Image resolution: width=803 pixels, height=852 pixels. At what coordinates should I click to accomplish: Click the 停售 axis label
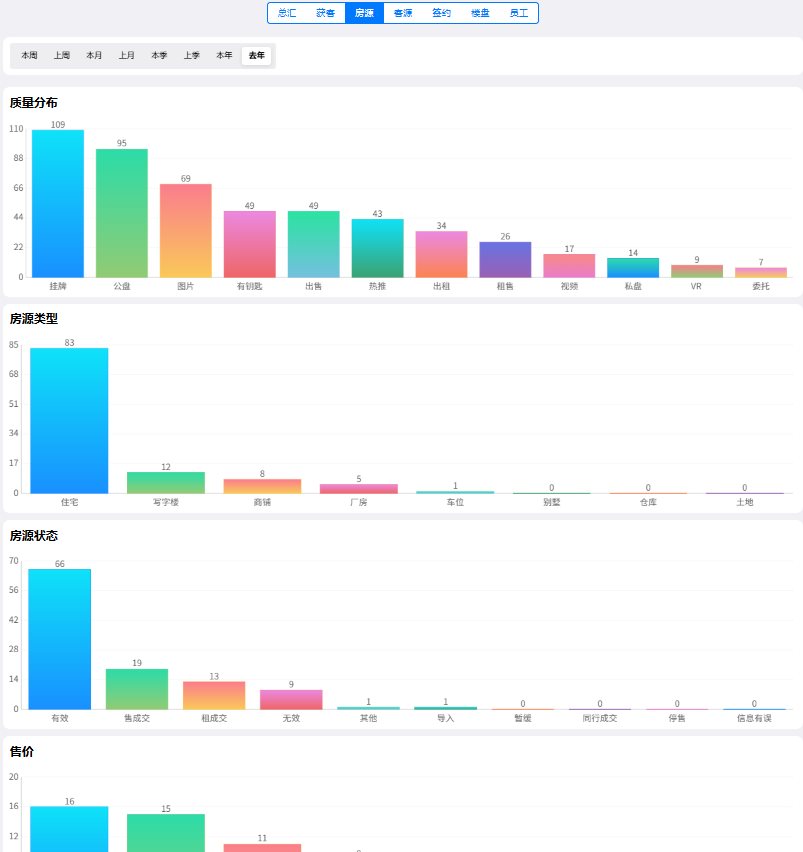(677, 718)
